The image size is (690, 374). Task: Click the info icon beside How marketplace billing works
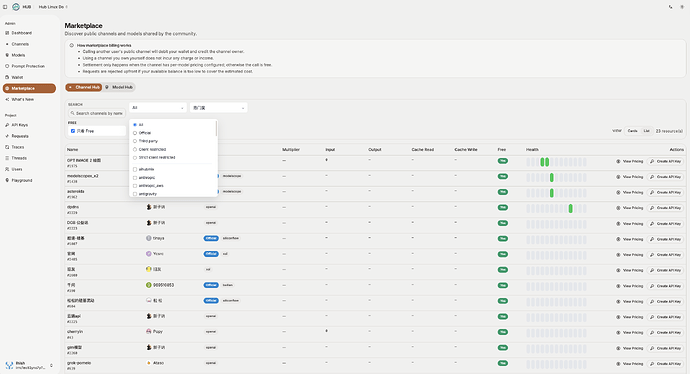[72, 45]
